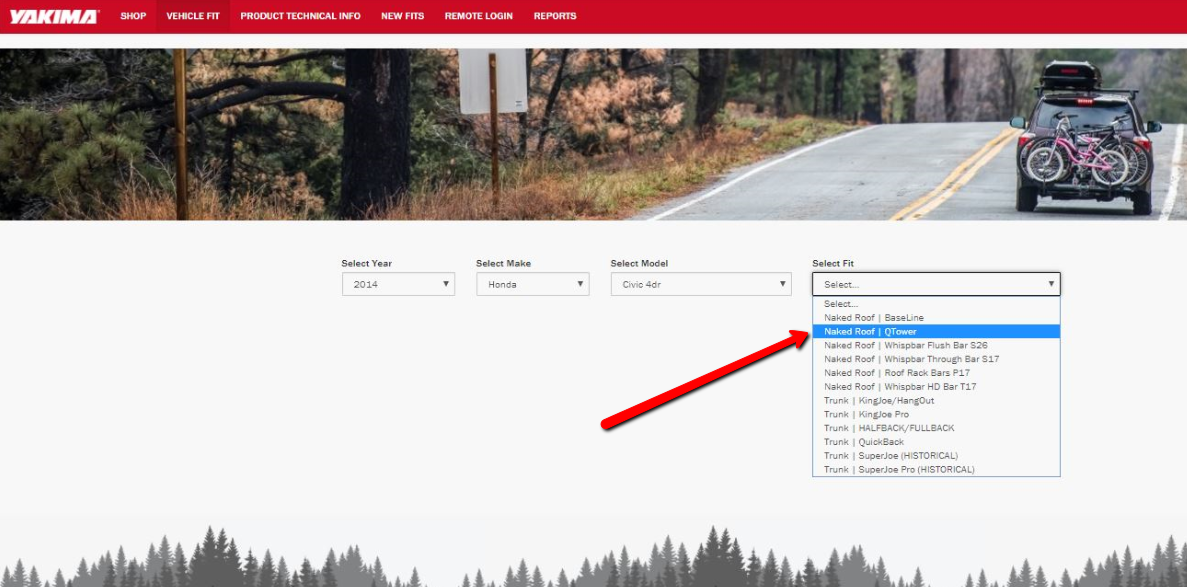Select Naked Roof | BaseLine option

[936, 317]
